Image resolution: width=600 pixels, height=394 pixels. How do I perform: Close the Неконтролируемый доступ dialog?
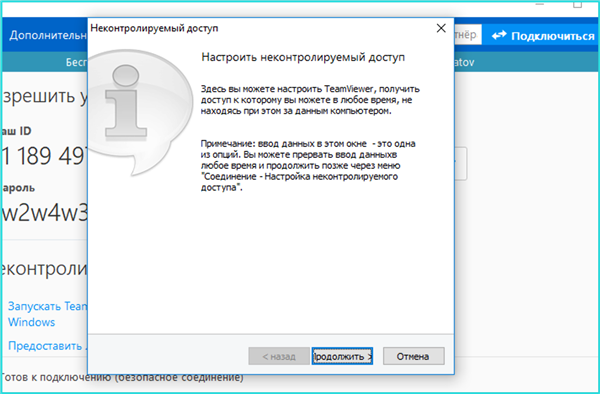pyautogui.click(x=441, y=28)
